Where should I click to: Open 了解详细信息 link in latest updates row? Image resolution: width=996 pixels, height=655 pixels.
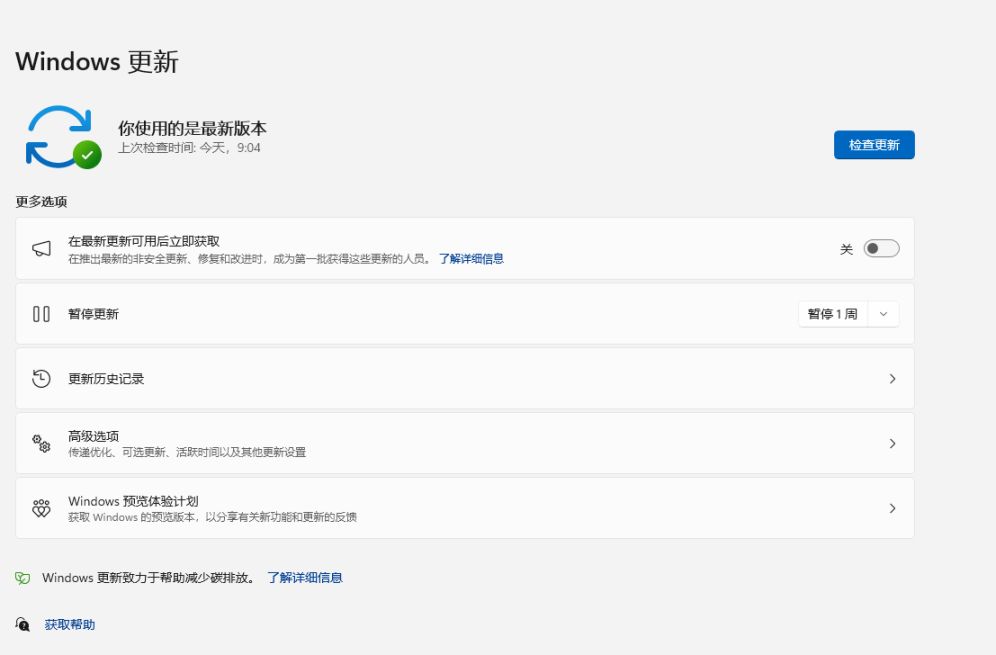[471, 259]
